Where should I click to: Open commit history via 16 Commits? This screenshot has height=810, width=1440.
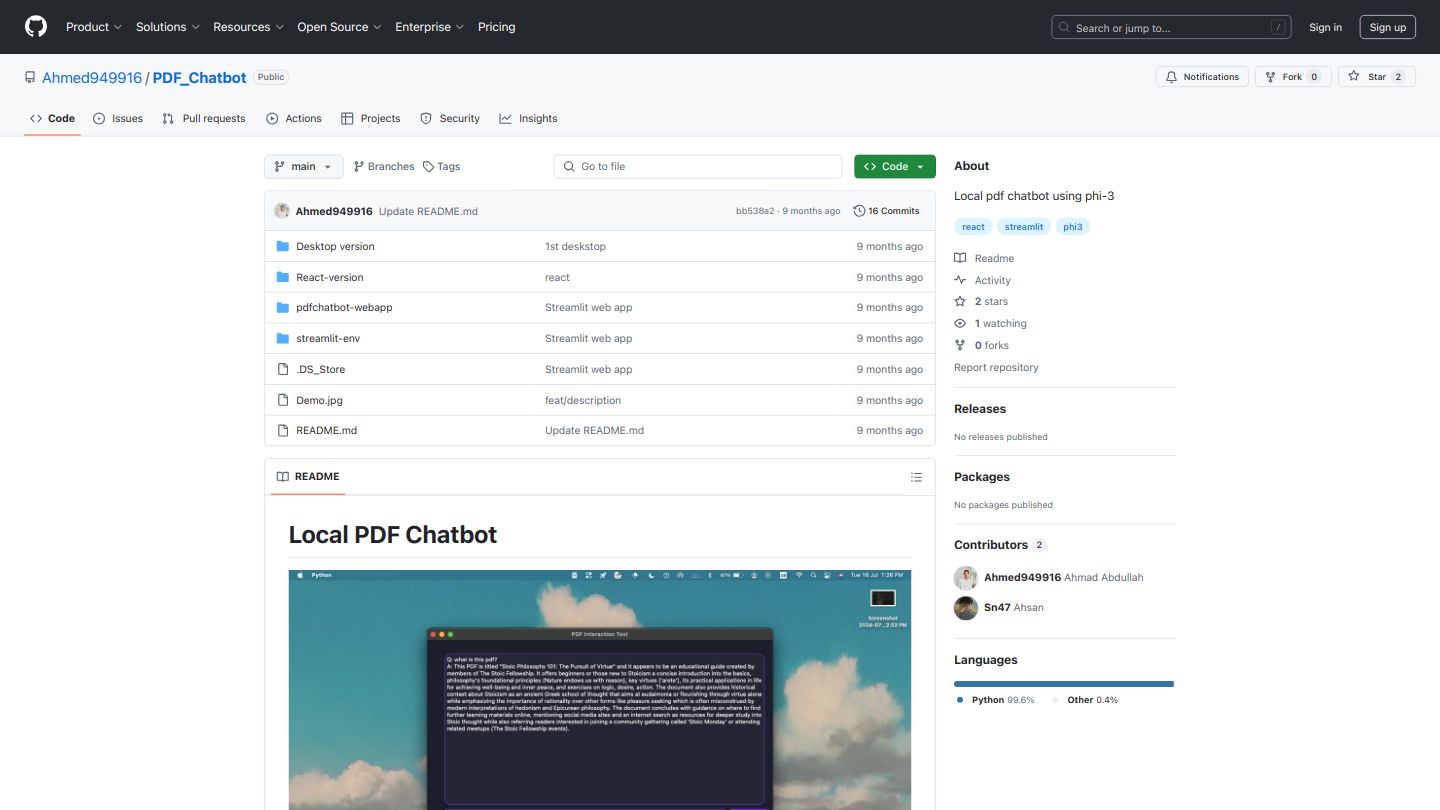(886, 211)
